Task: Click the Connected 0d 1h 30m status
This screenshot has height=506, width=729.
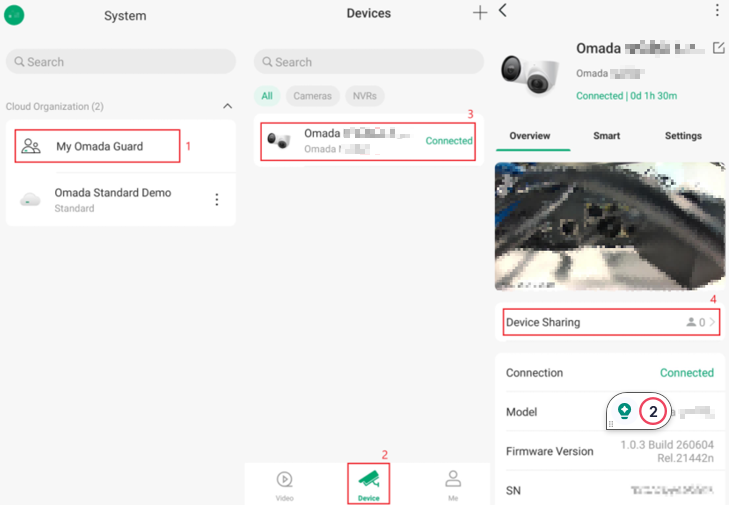Action: 626,96
